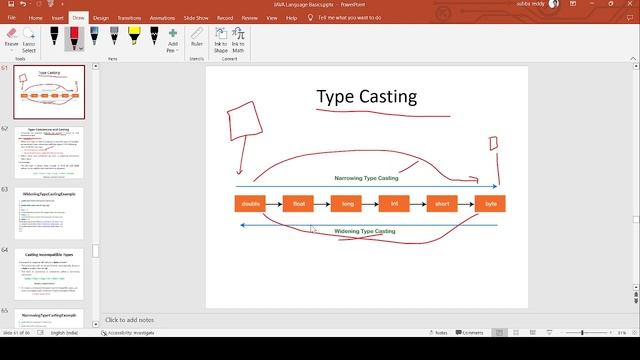
Task: Click the byte box in diagram
Action: (x=490, y=204)
